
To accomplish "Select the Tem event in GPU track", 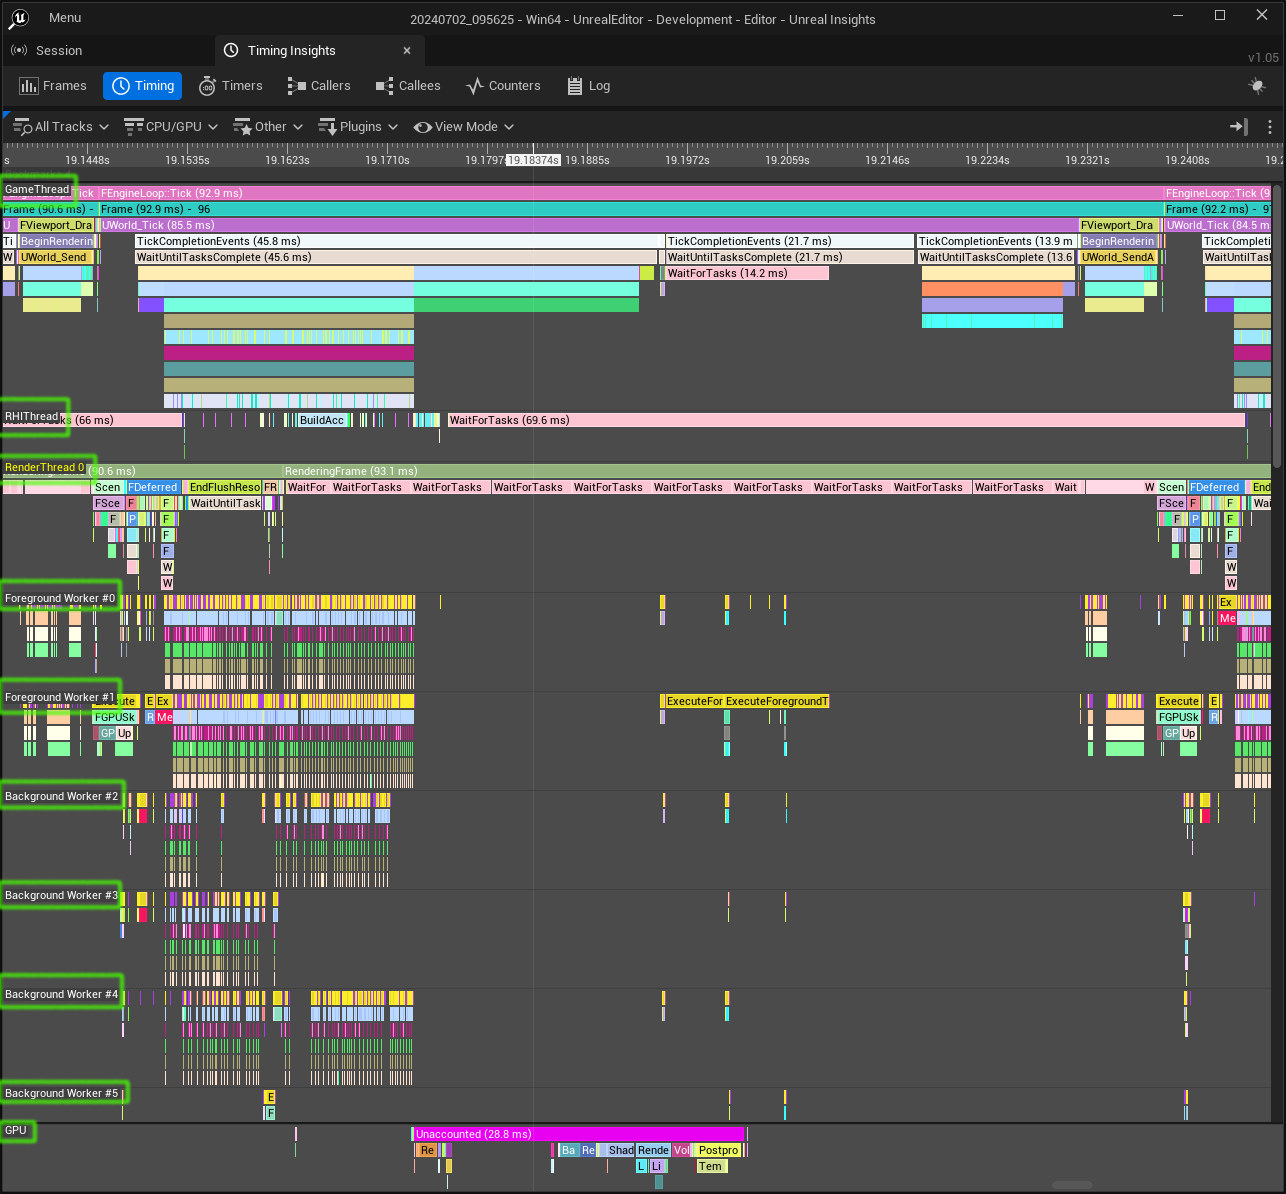I will pos(710,1166).
